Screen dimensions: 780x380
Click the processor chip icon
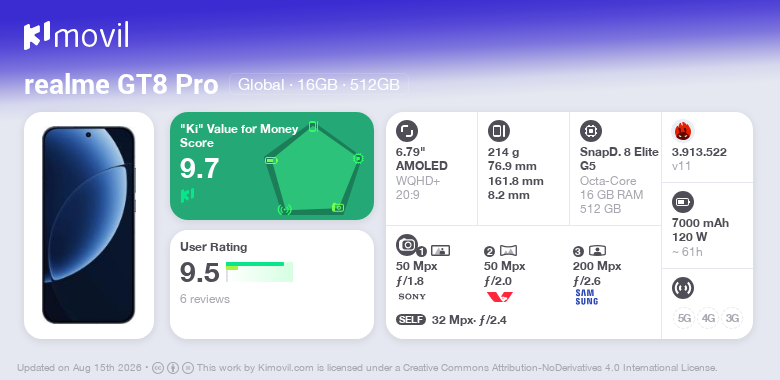(591, 131)
